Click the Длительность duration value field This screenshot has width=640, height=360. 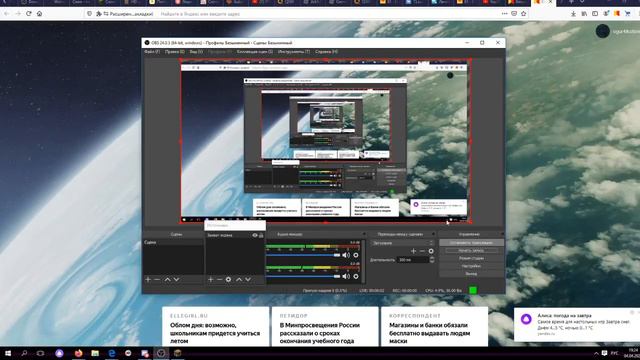coord(413,260)
